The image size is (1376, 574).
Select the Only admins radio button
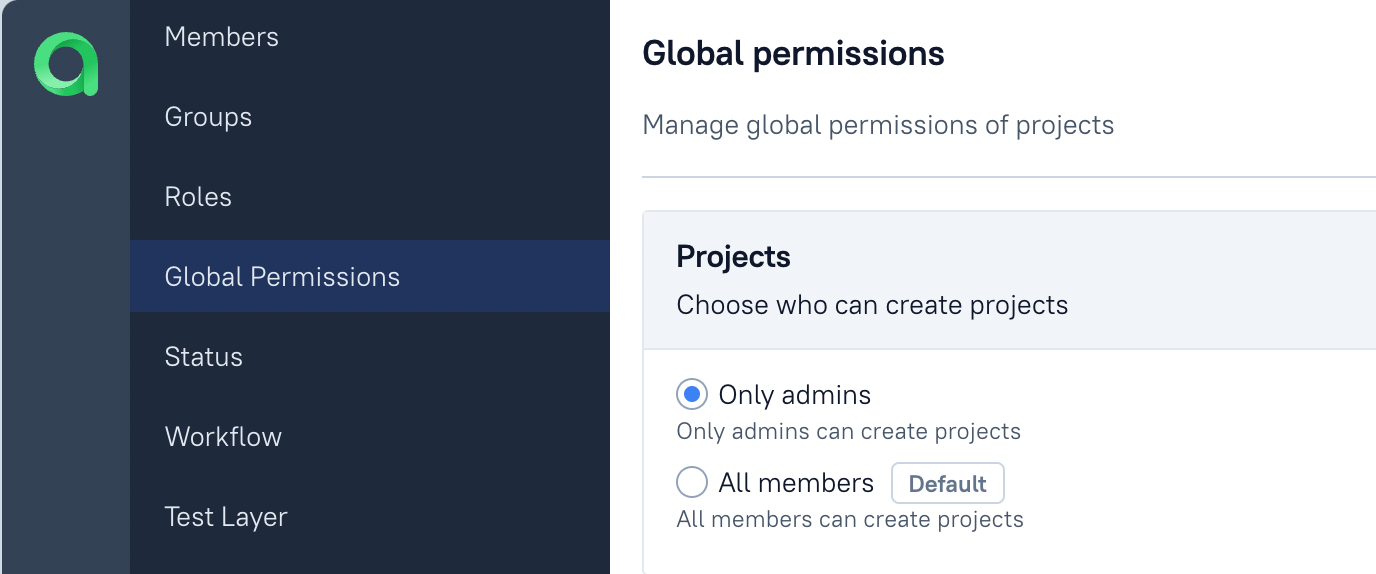tap(692, 395)
